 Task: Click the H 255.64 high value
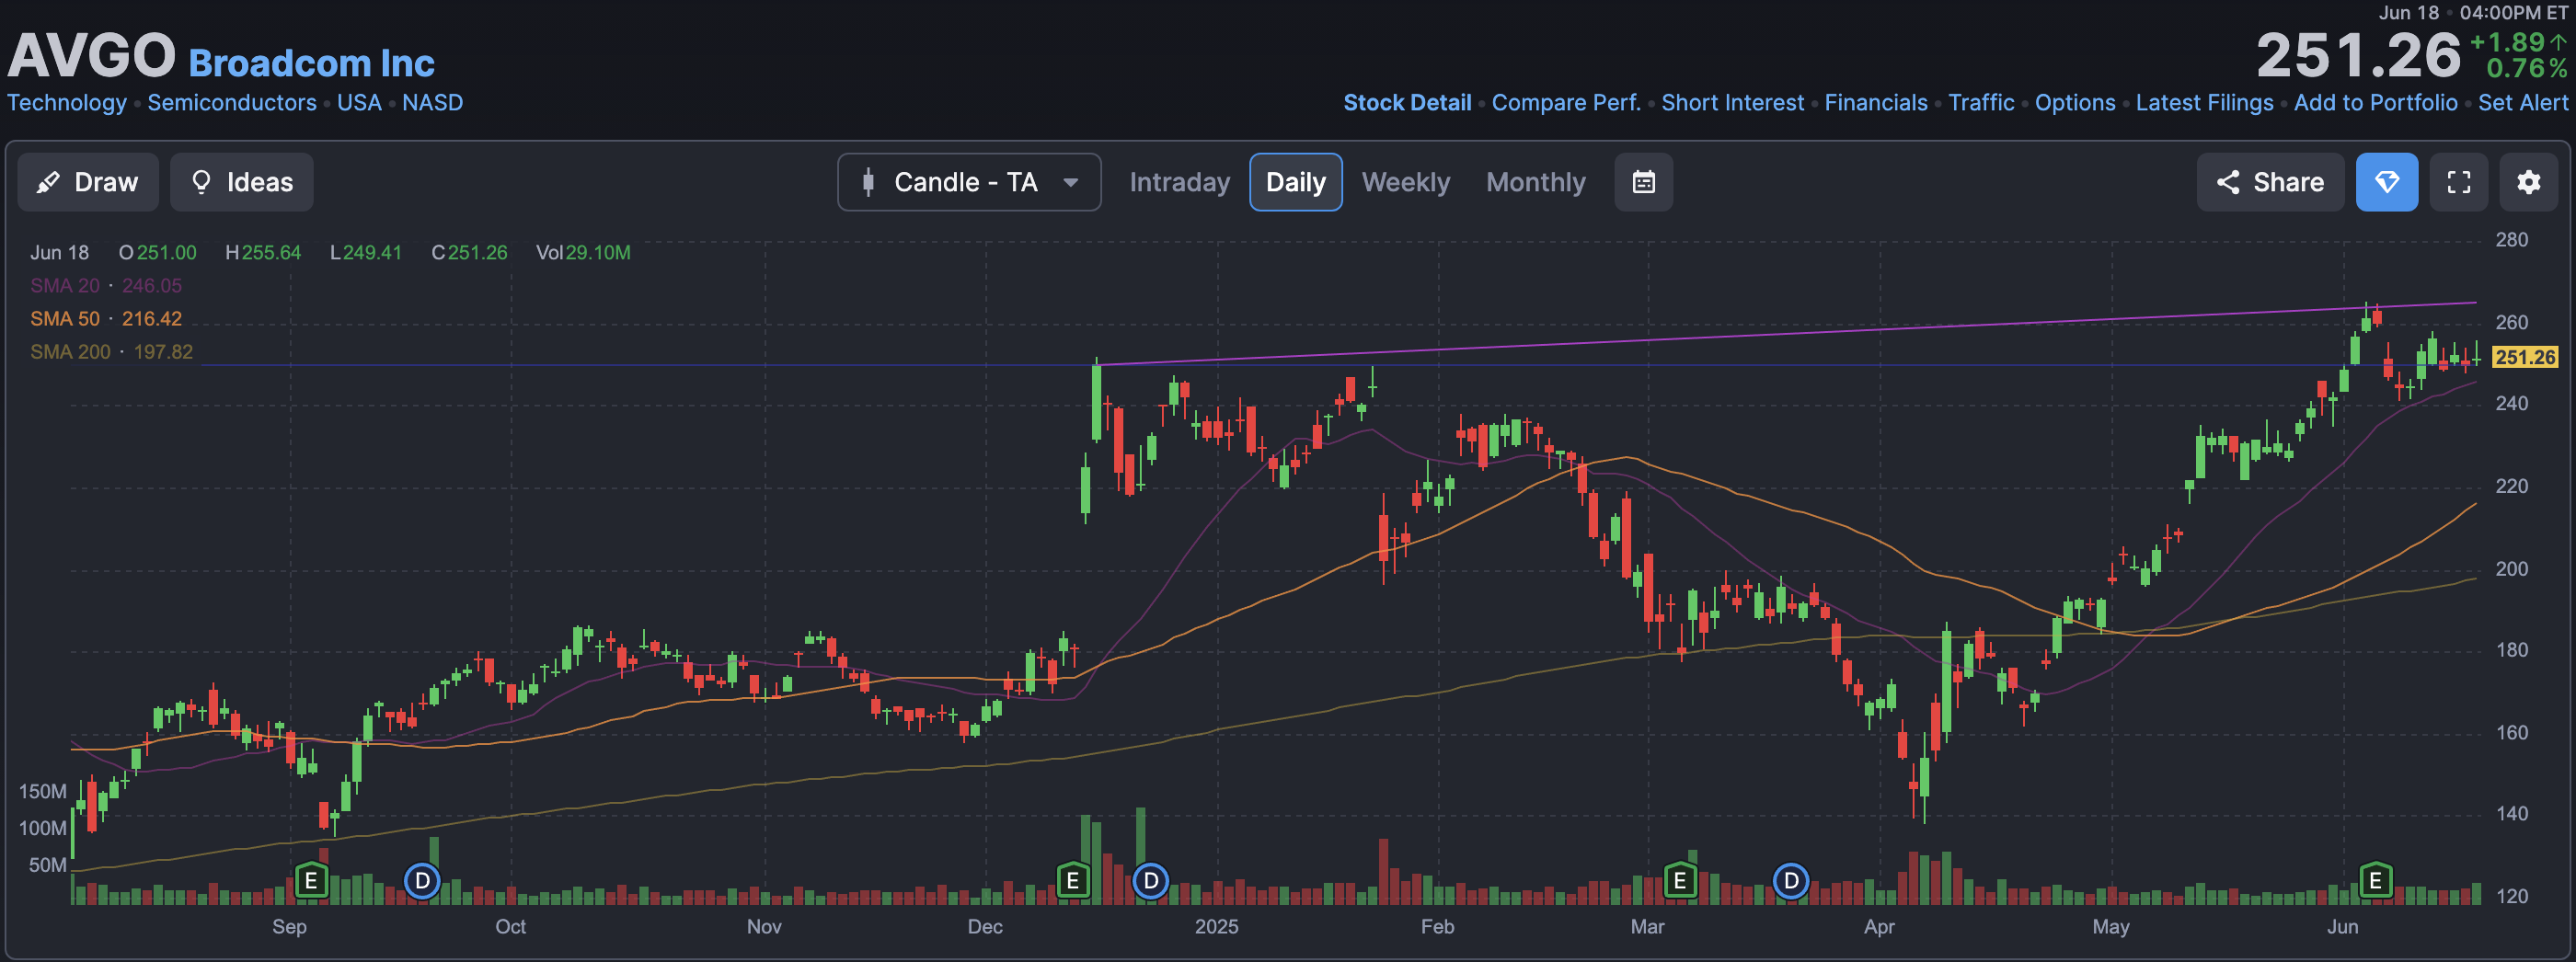263,253
